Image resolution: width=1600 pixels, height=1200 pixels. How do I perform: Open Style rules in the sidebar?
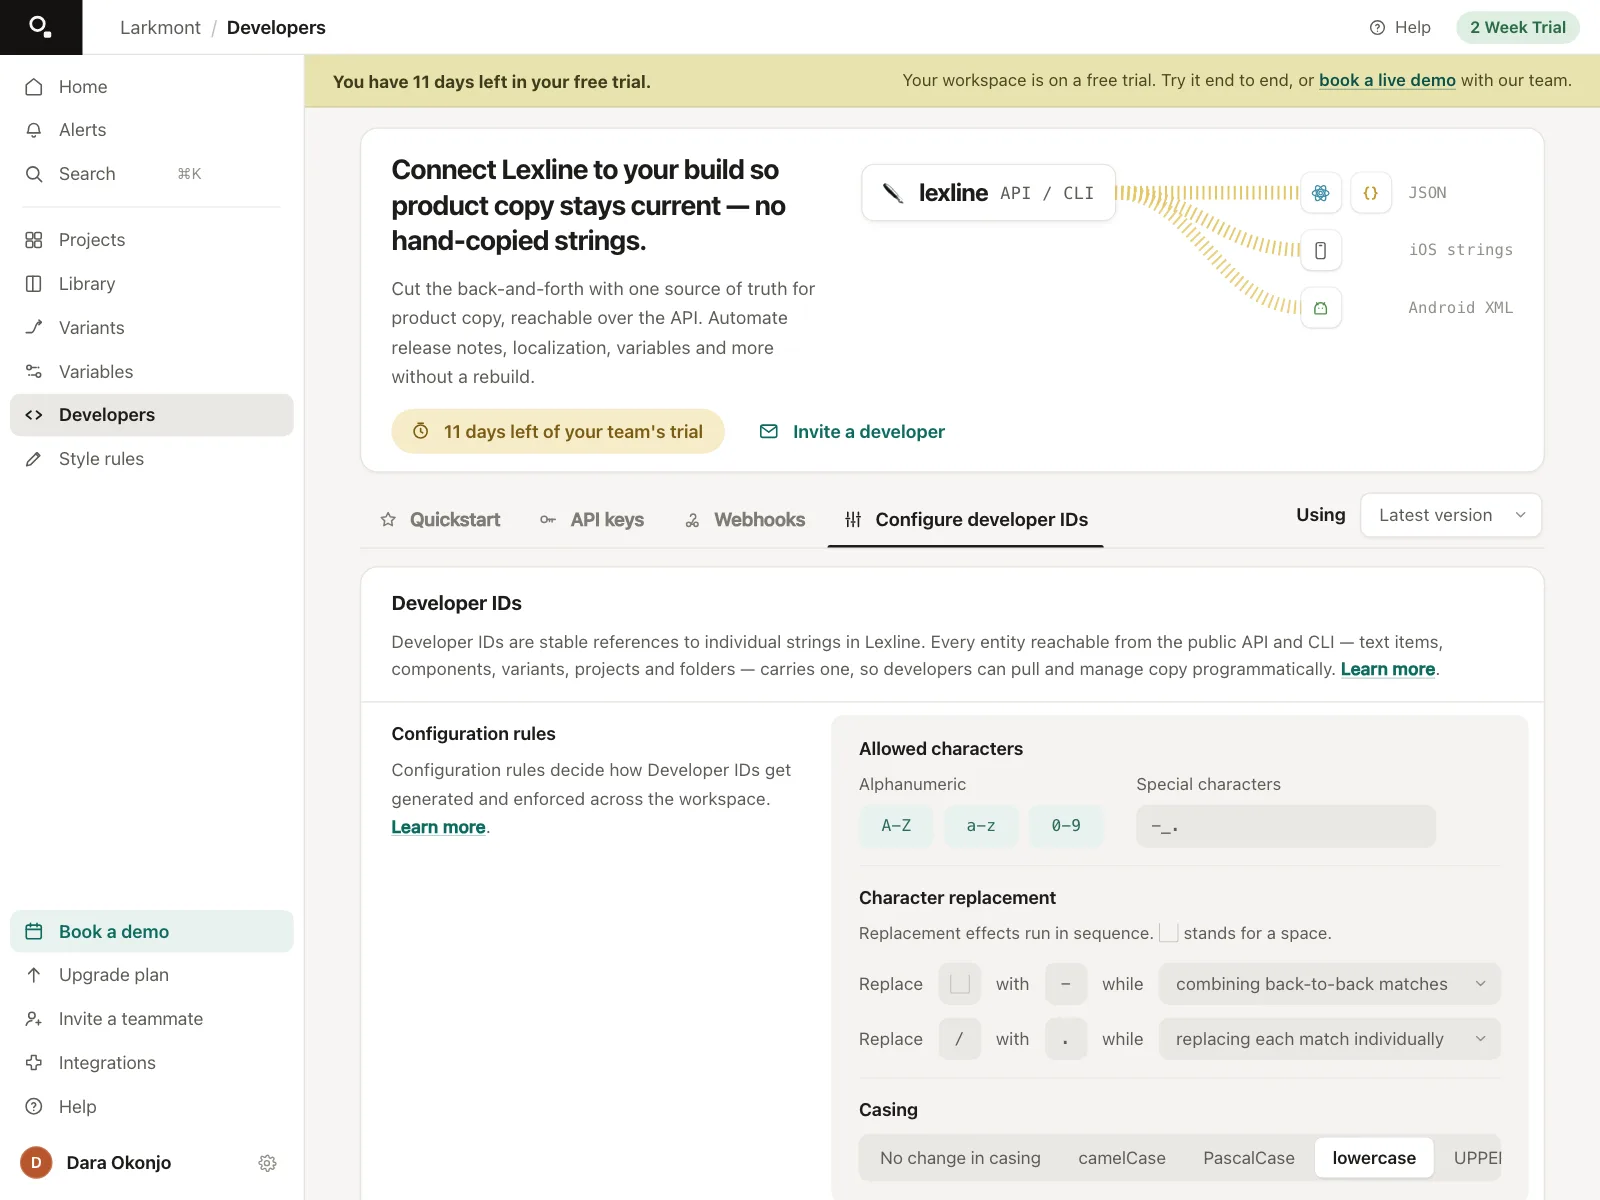[x=152, y=459]
